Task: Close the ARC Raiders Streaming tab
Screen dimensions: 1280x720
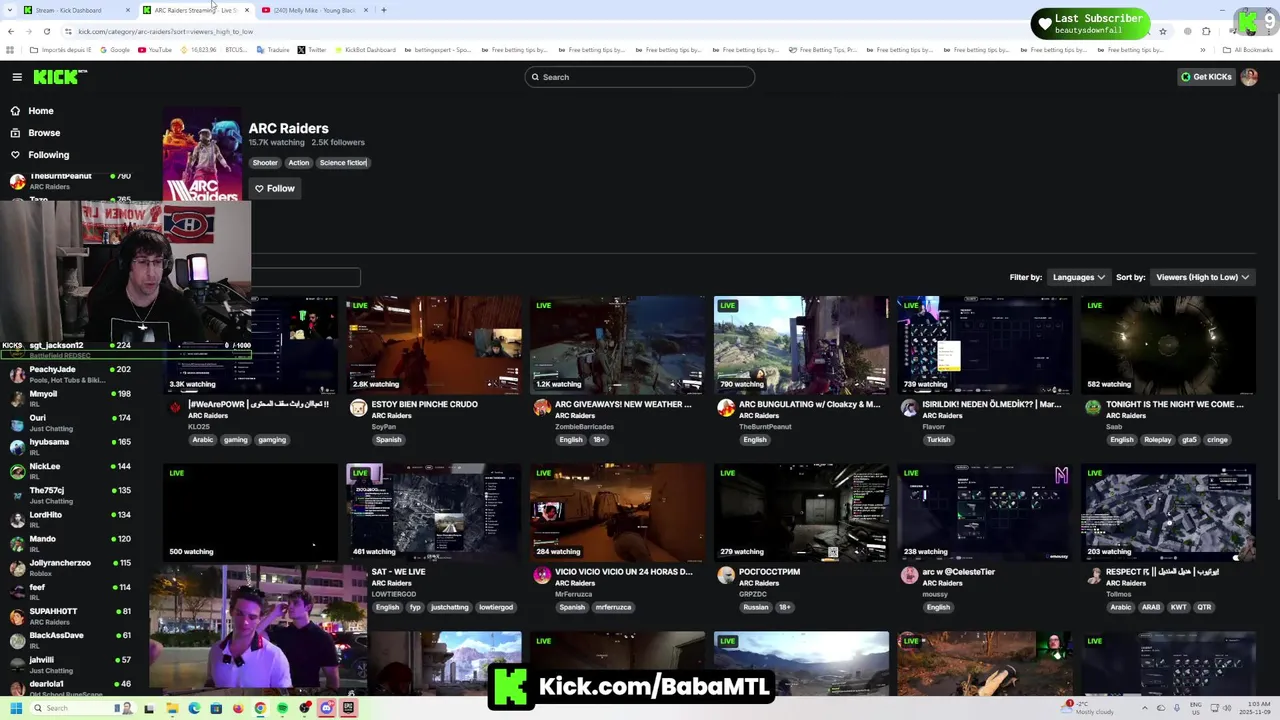Action: coord(247,10)
